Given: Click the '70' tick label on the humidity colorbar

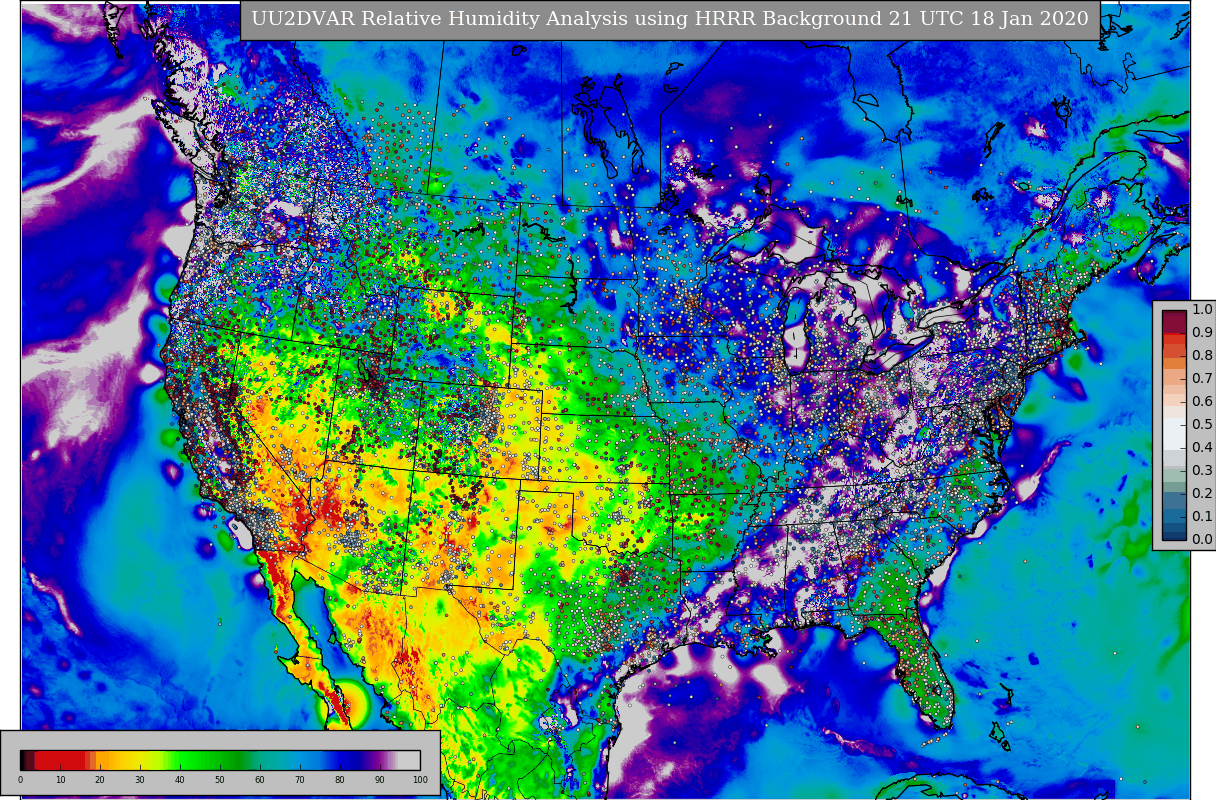Looking at the screenshot, I should [x=300, y=780].
